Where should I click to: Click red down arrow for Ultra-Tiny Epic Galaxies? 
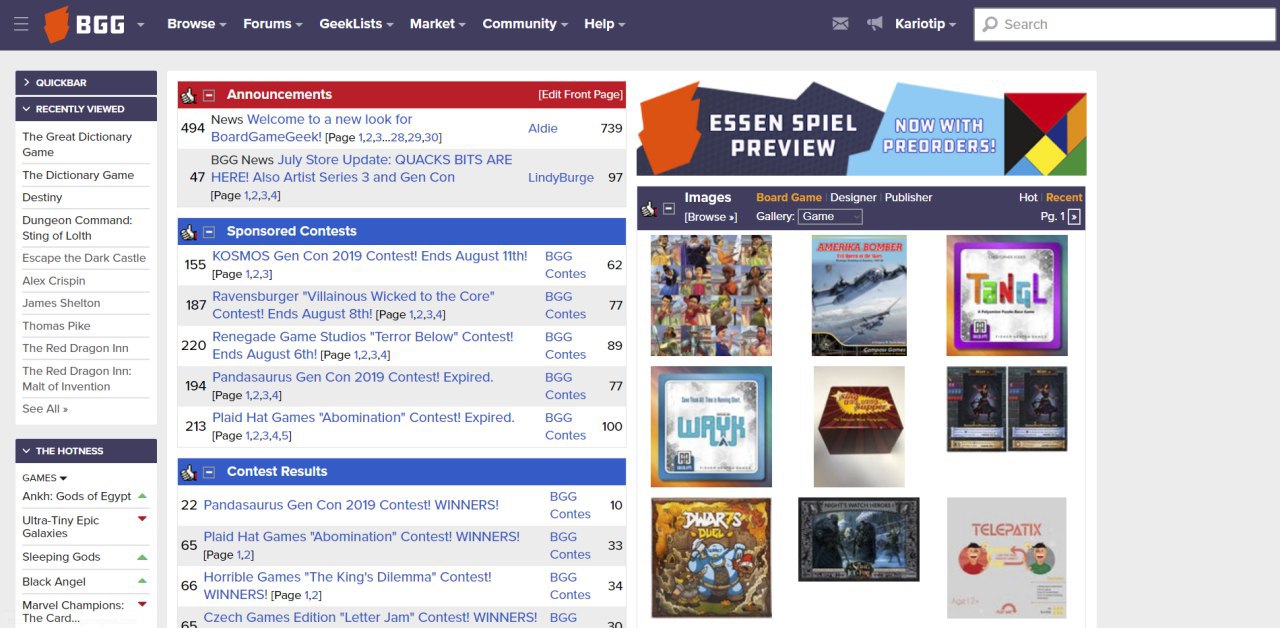pos(142,519)
